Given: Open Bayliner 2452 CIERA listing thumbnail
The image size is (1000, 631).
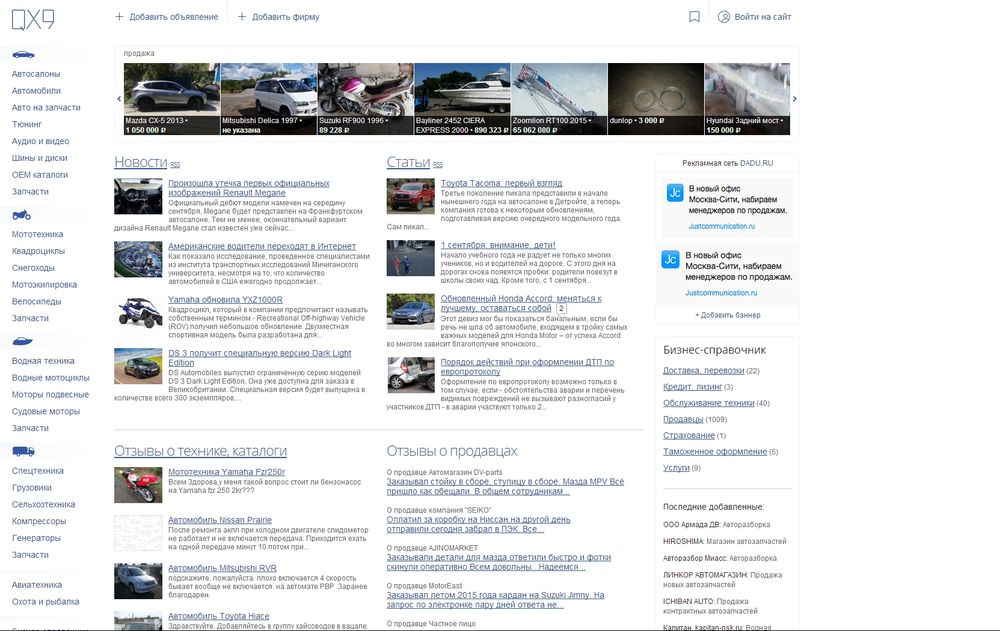Looking at the screenshot, I should pyautogui.click(x=462, y=99).
